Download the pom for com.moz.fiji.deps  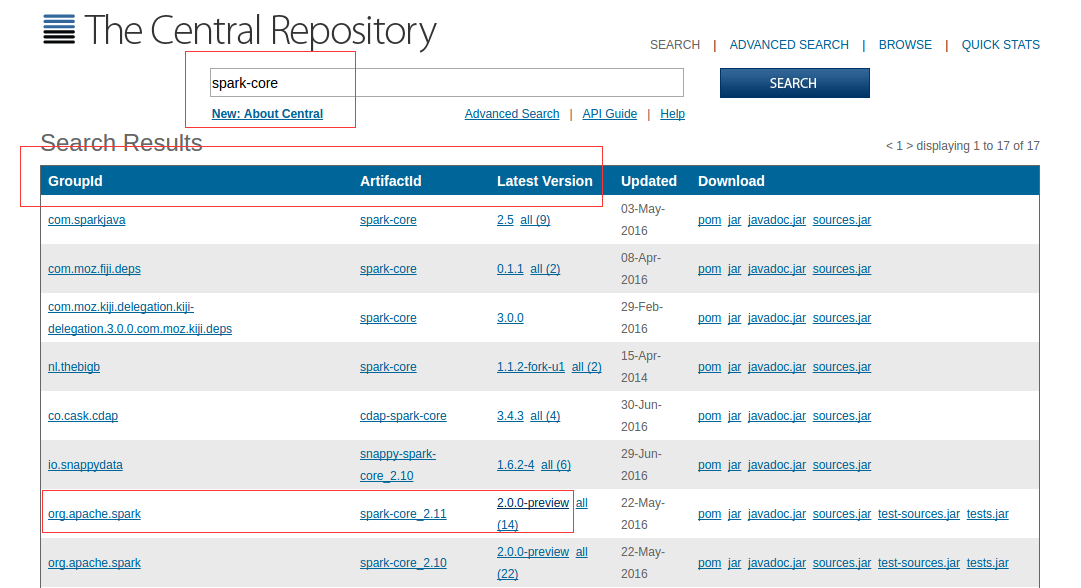709,269
